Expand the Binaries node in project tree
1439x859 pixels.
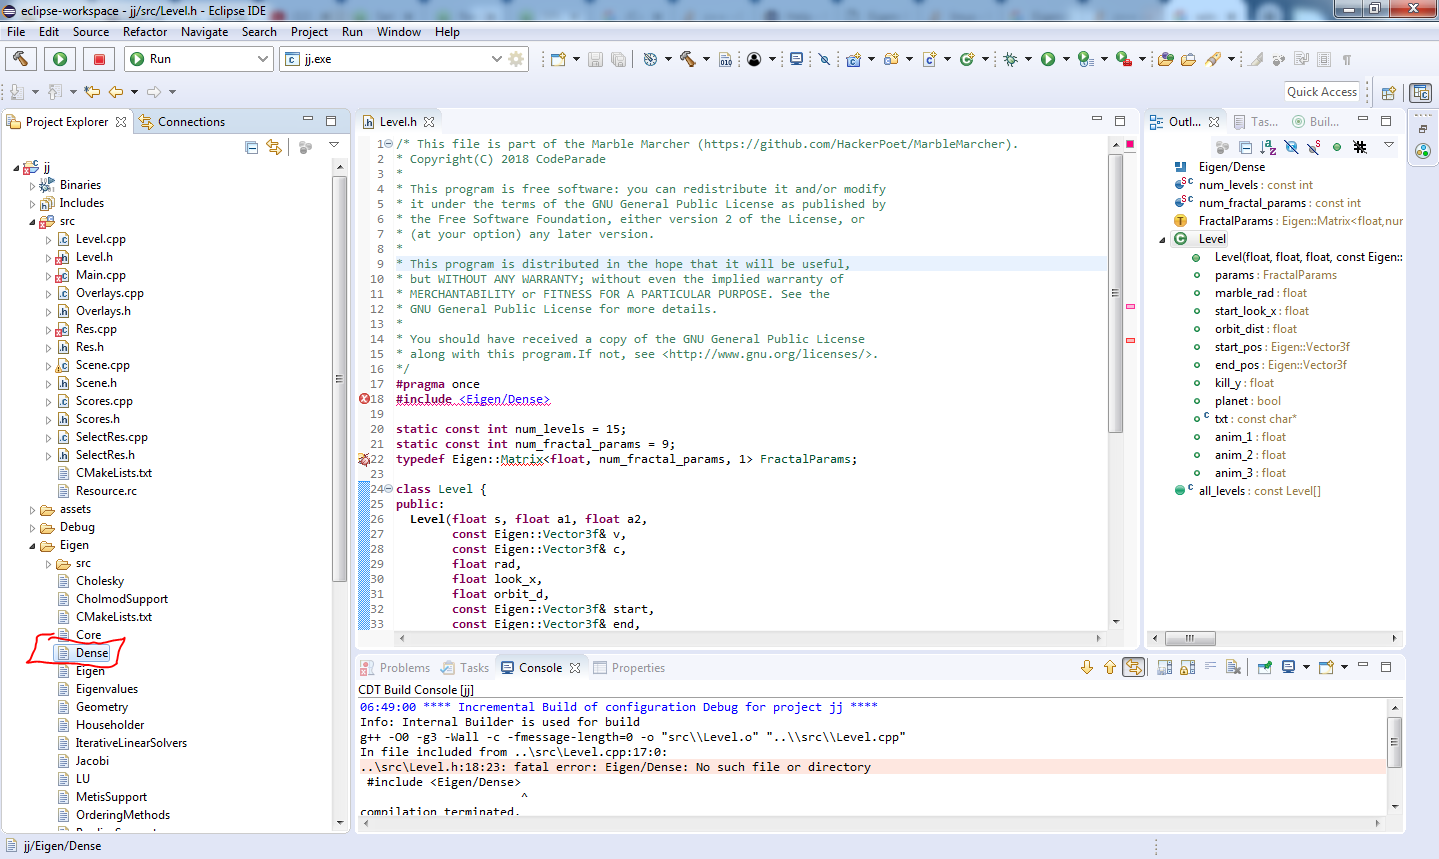click(32, 186)
